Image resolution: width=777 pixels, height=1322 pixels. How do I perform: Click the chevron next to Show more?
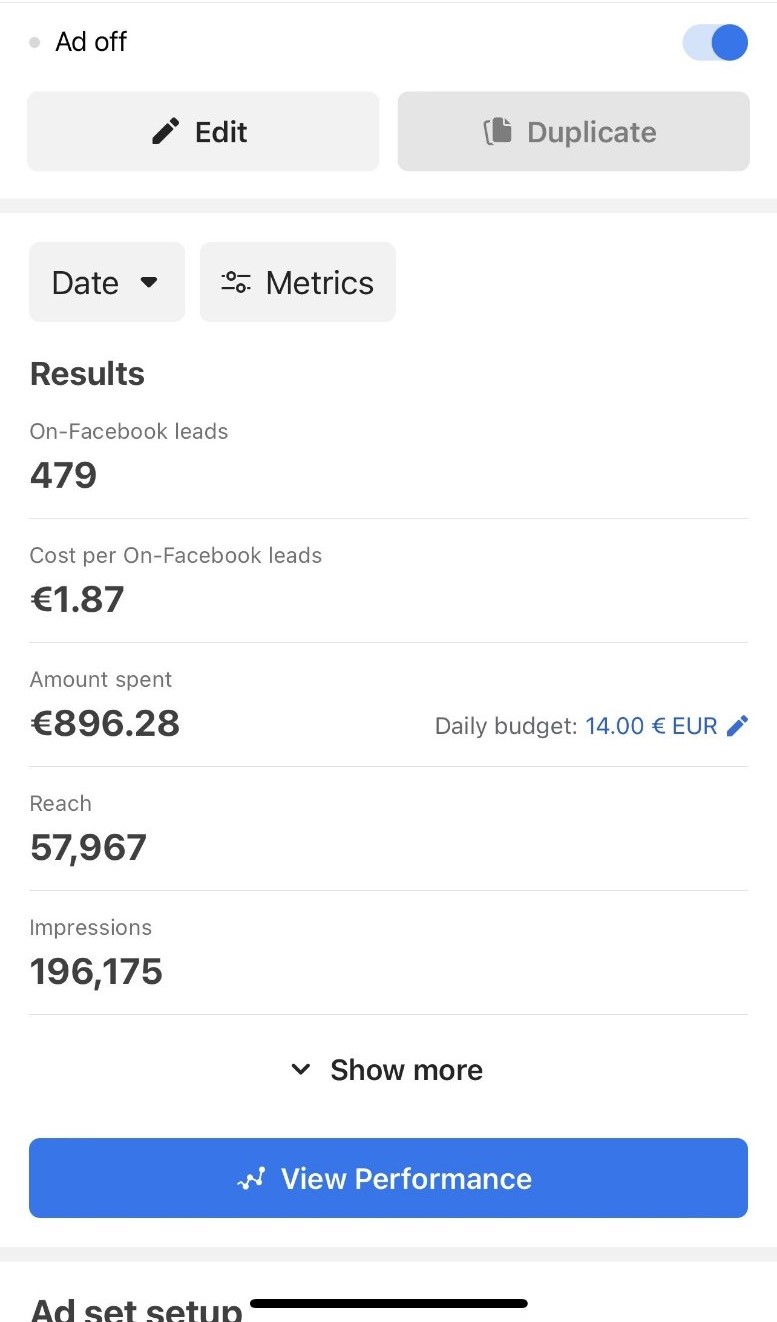coord(300,1070)
